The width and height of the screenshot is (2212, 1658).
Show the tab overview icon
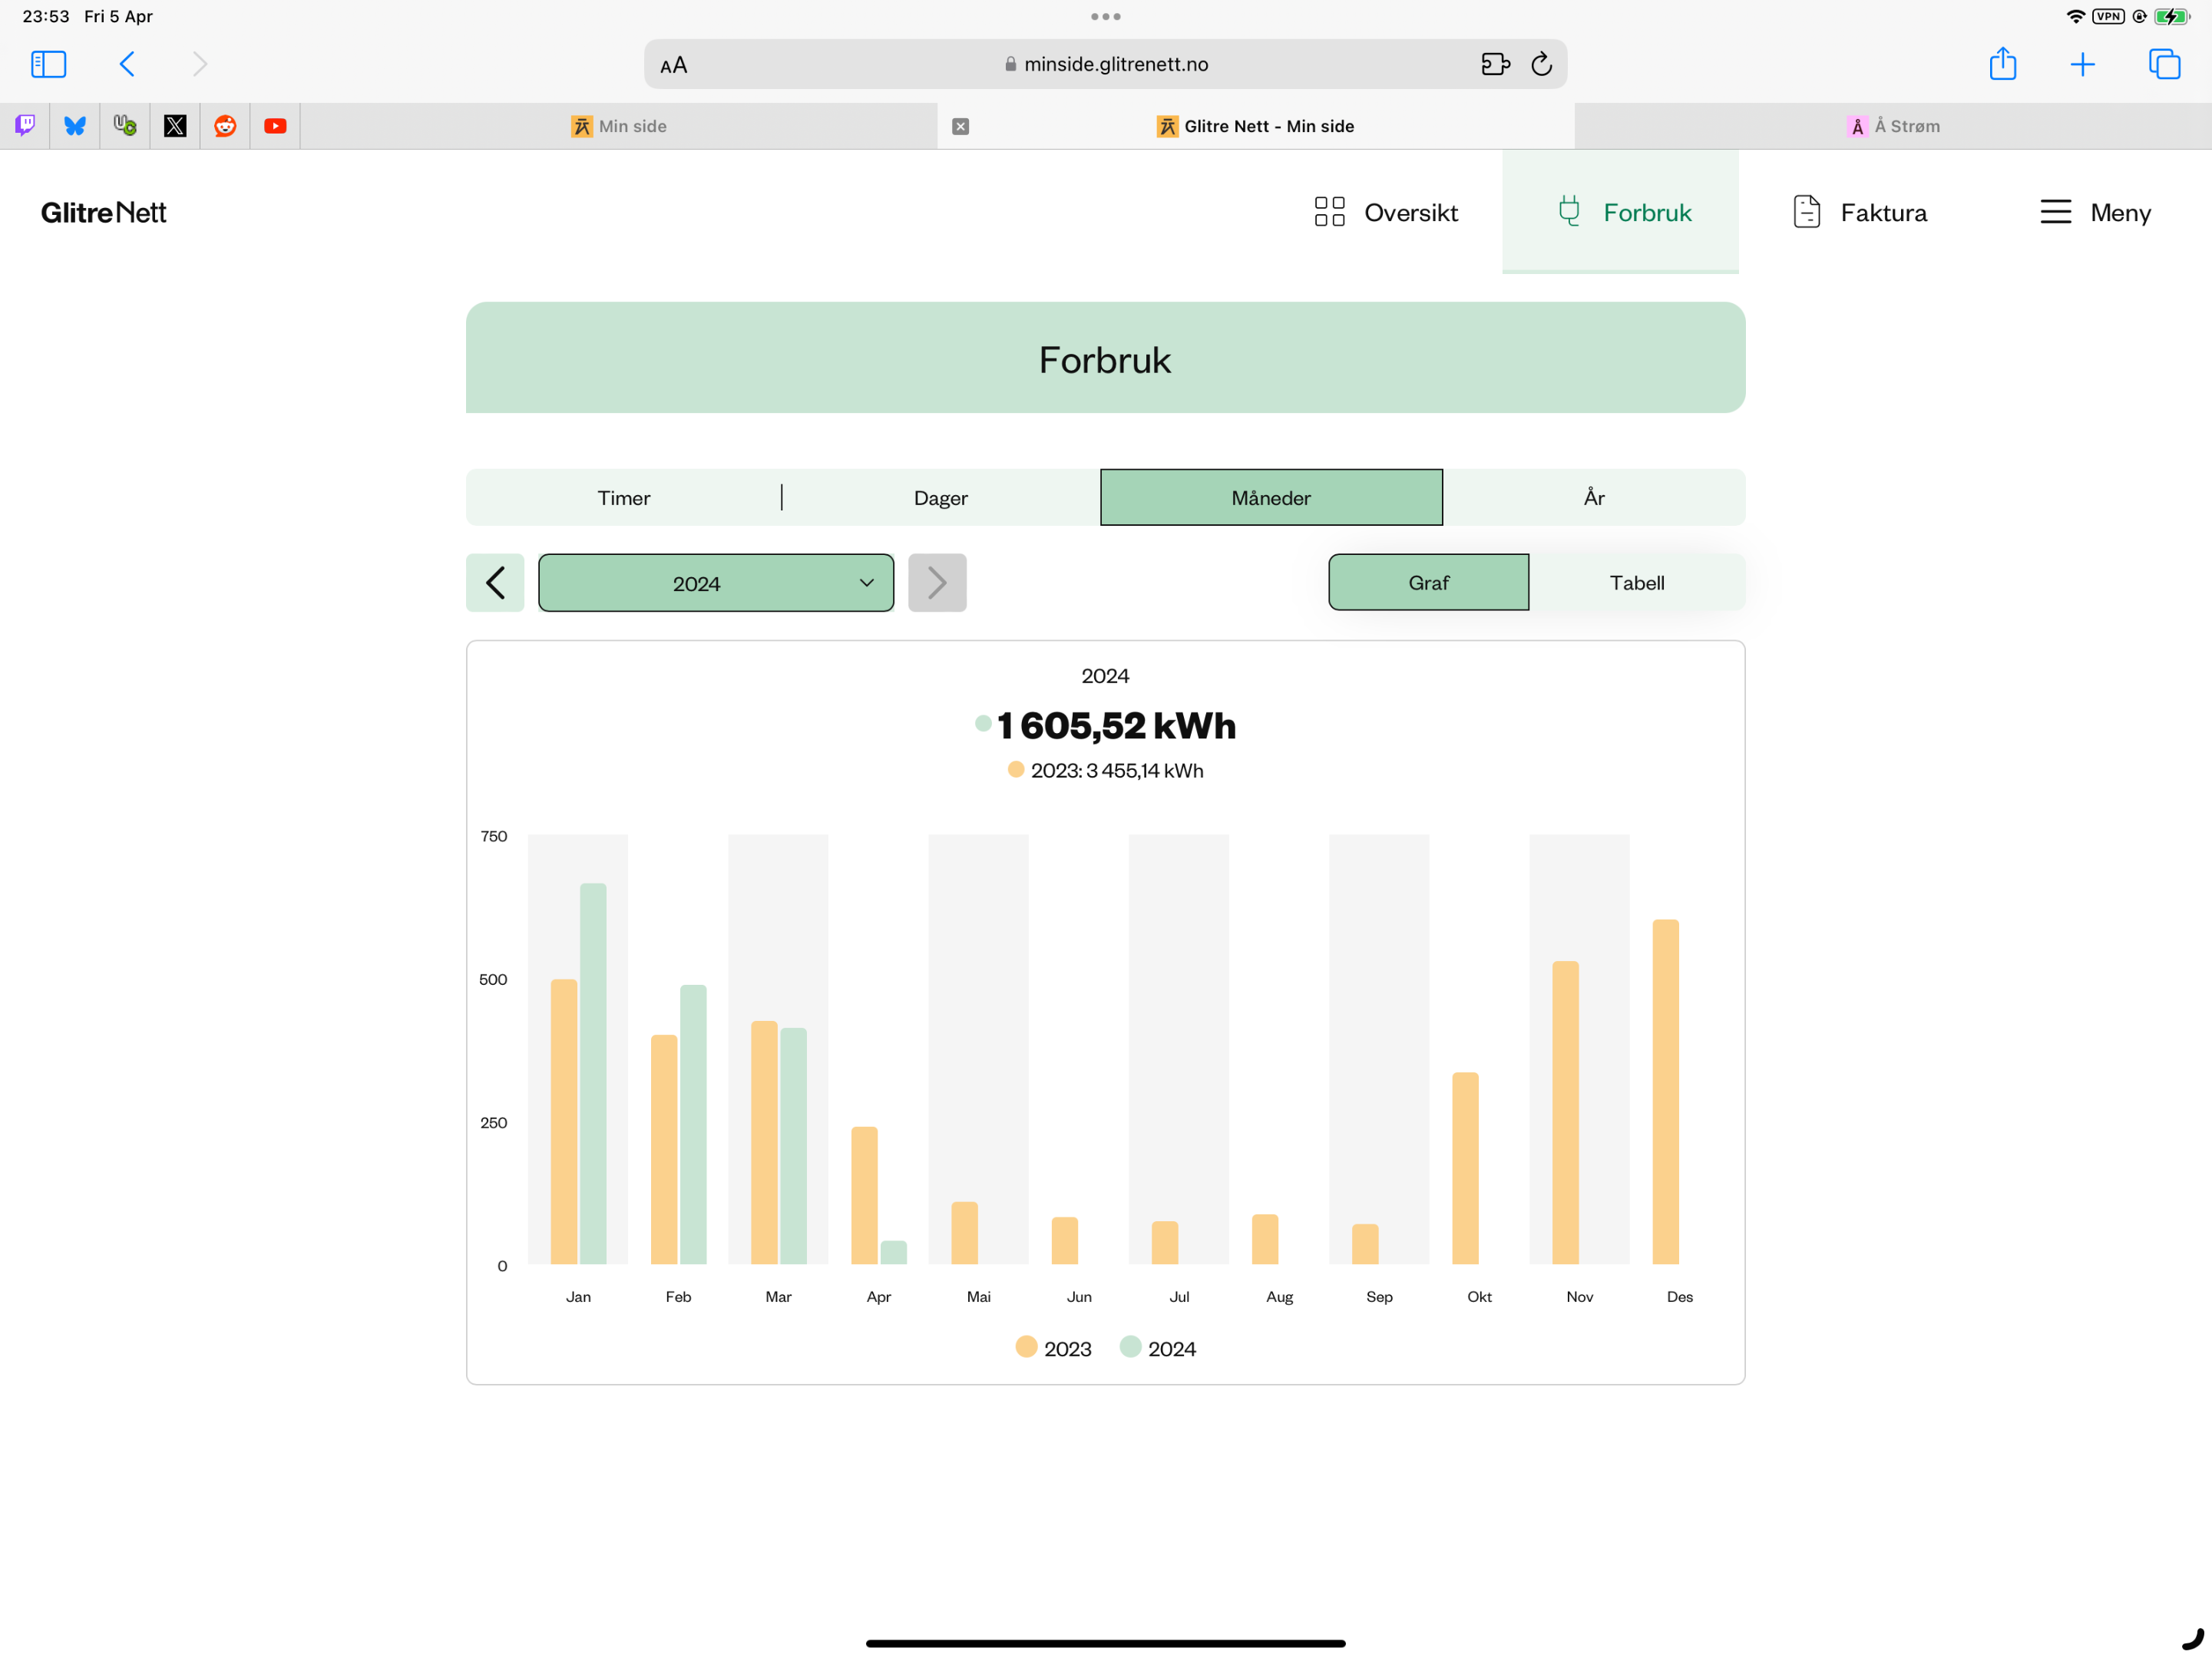pos(2164,64)
